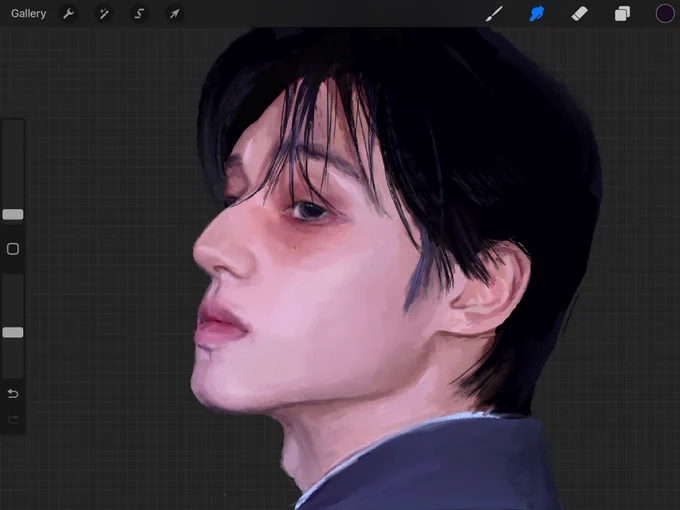Click the brush opacity slider handle
This screenshot has height=510, width=680.
click(x=13, y=333)
